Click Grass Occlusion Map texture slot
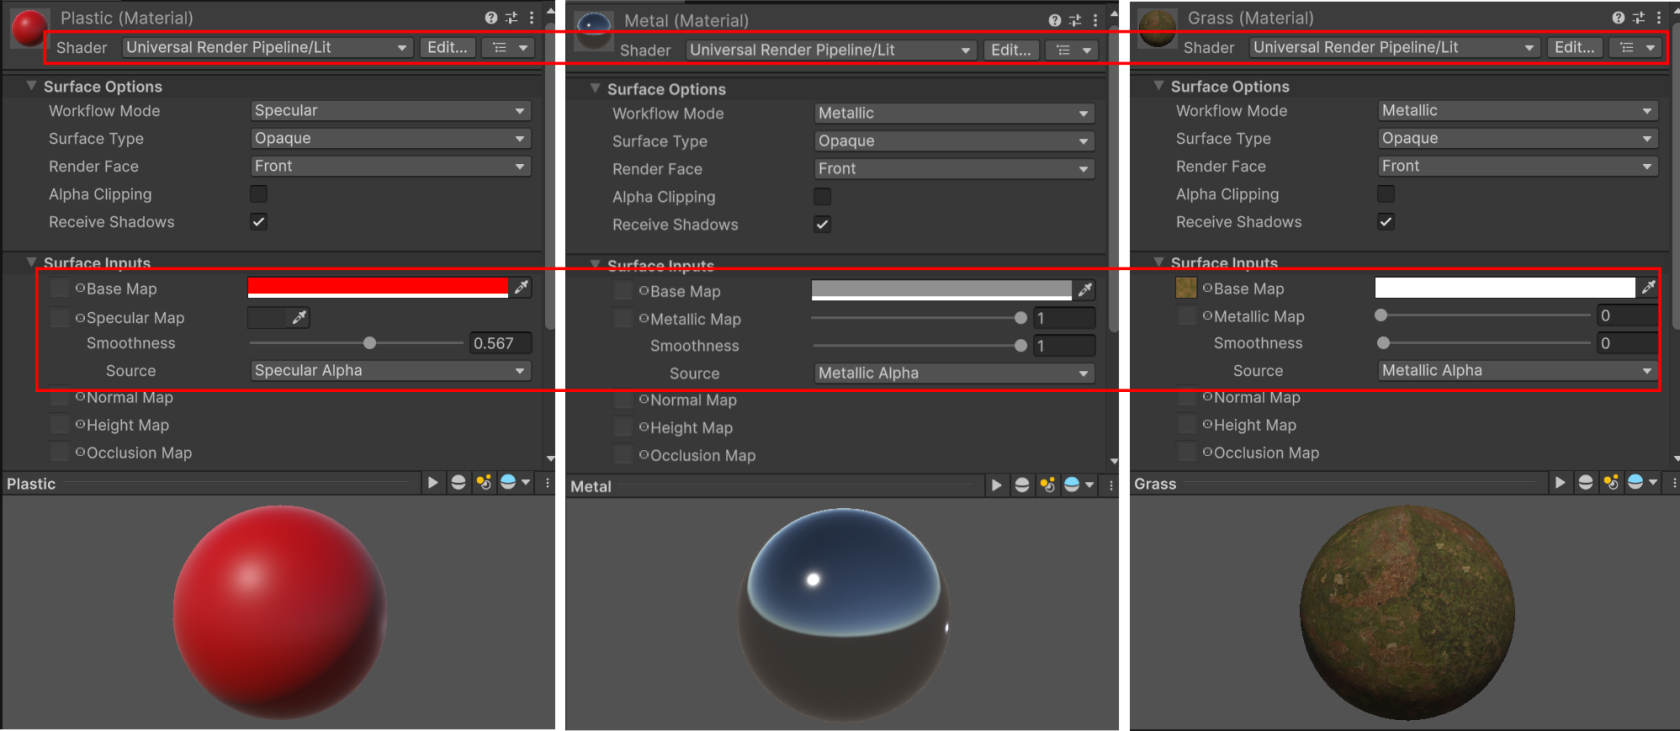The width and height of the screenshot is (1680, 731). pos(1187,453)
